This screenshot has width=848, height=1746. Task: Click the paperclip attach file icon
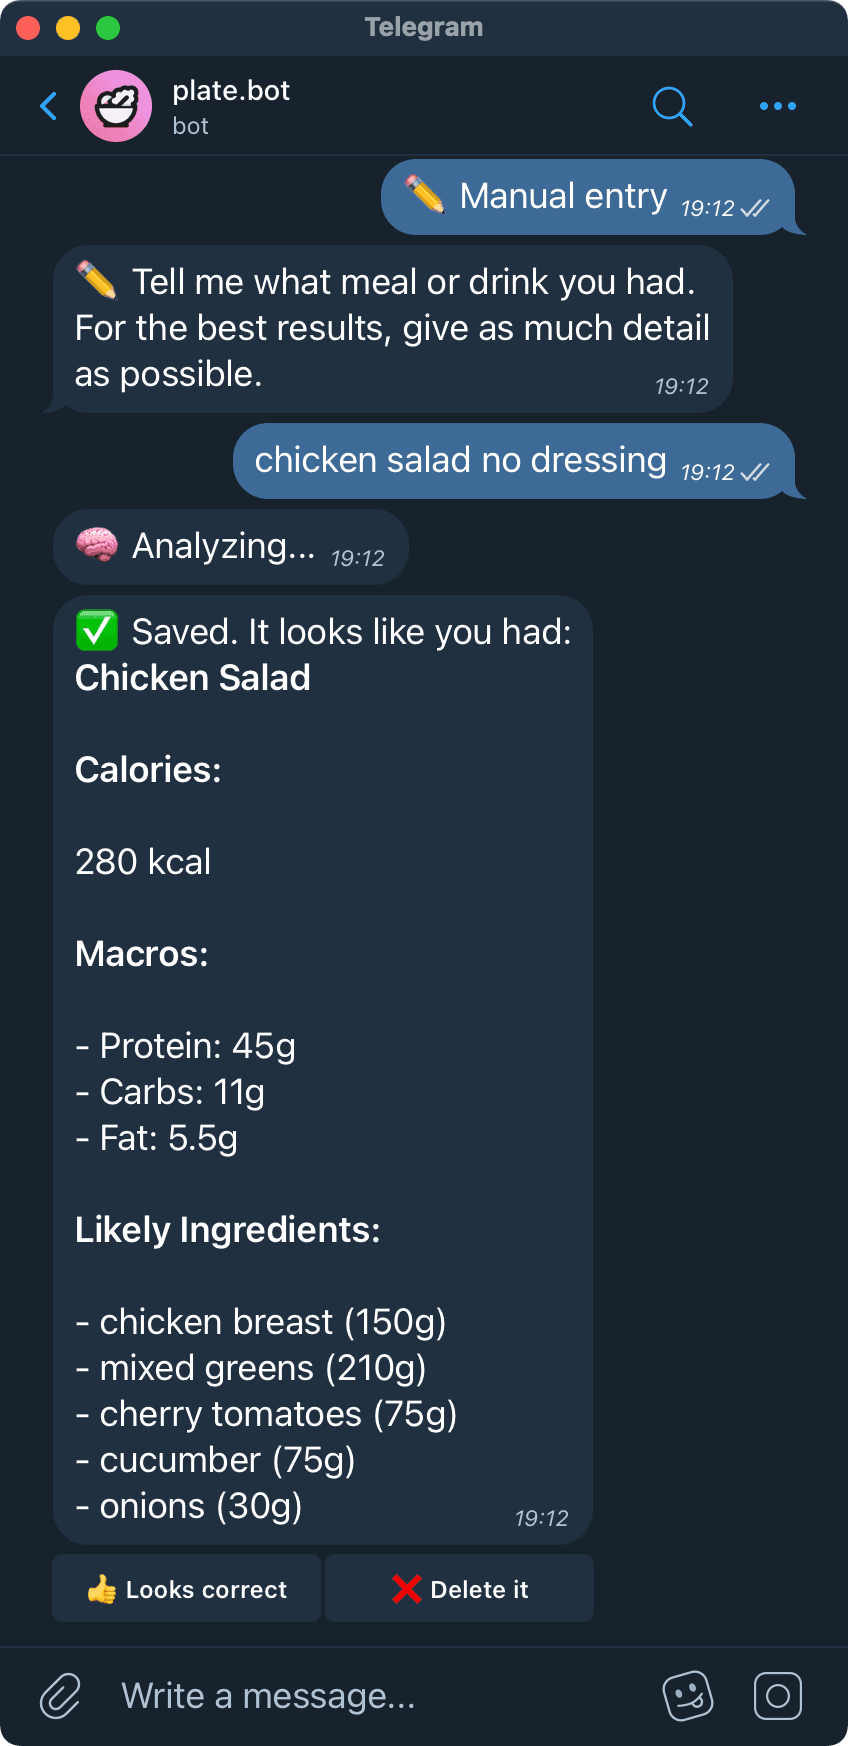[x=60, y=1696]
